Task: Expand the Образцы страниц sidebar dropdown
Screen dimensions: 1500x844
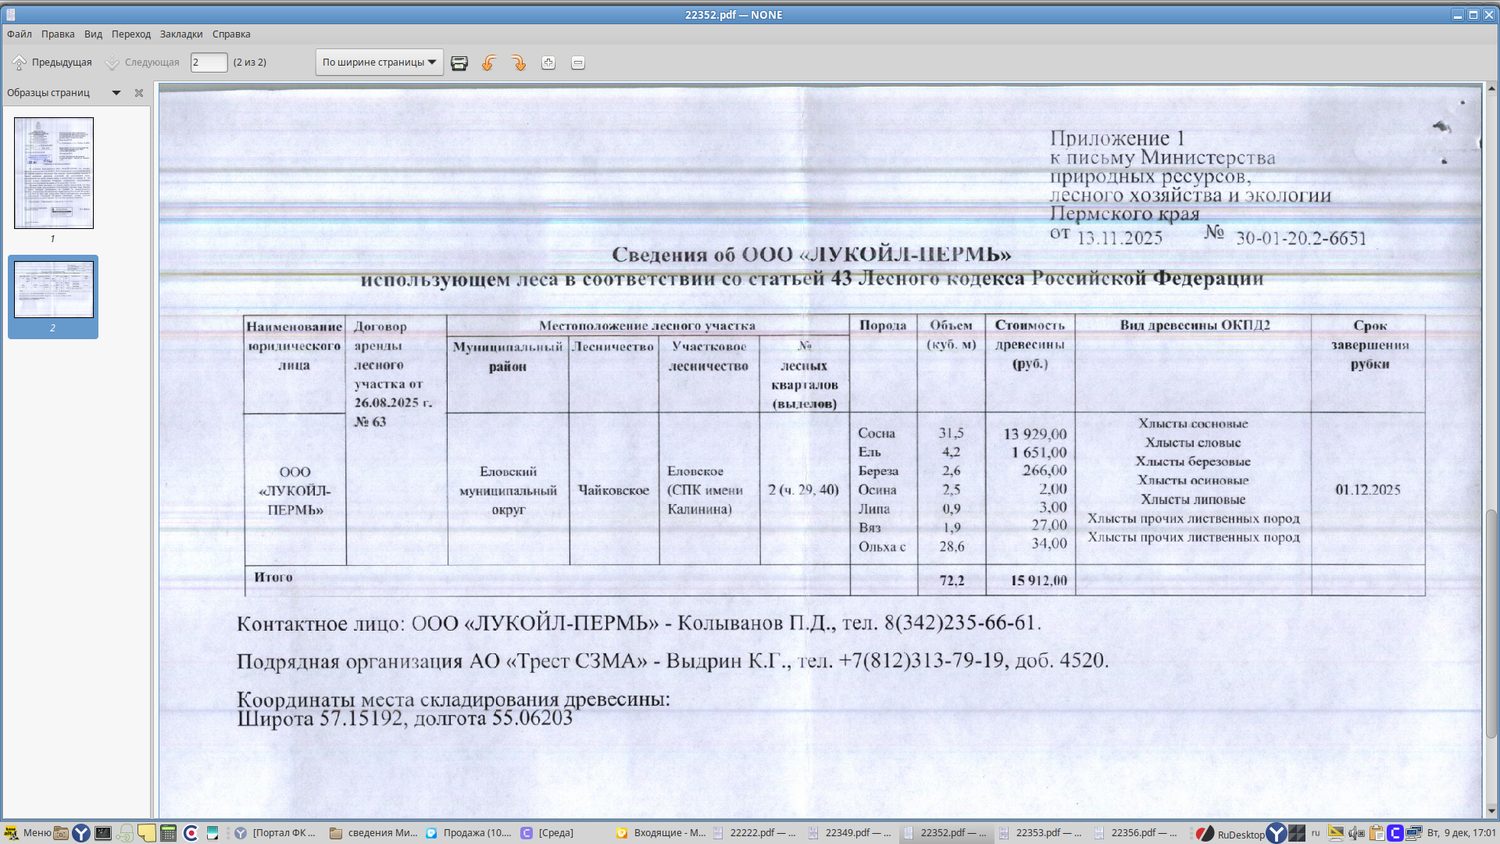Action: click(116, 93)
